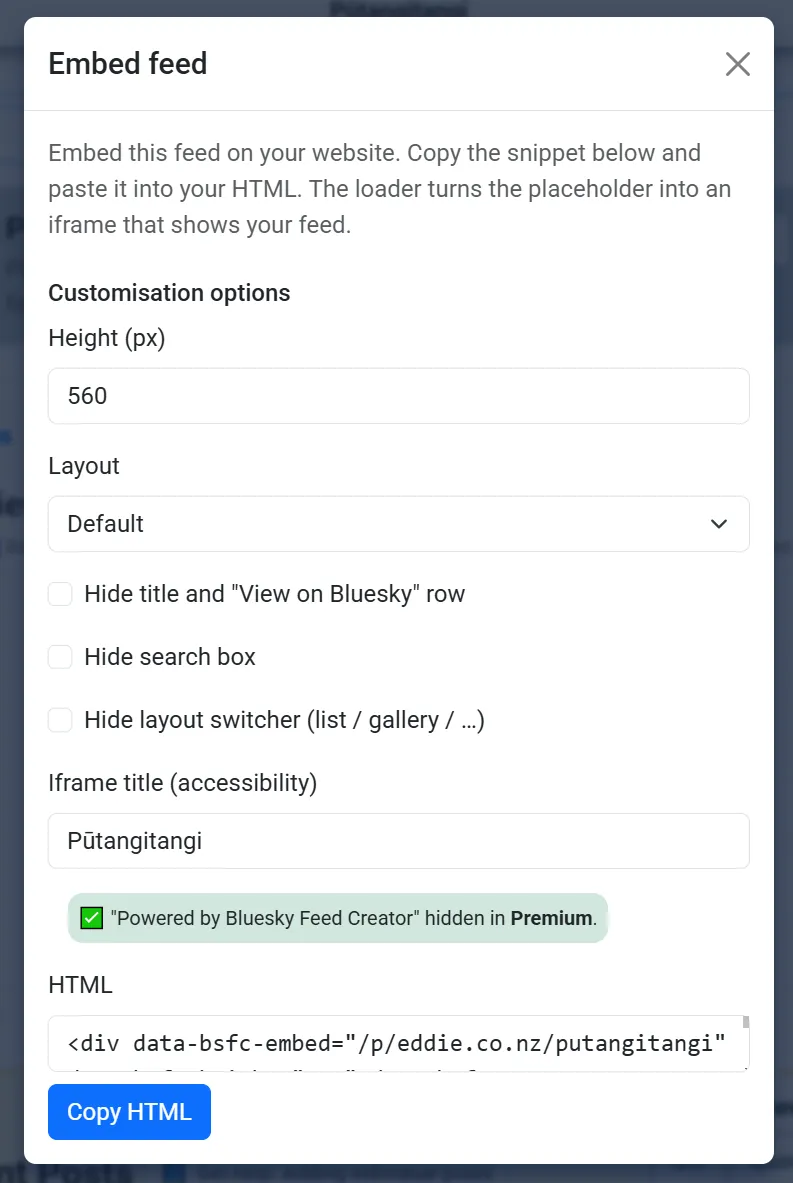793x1183 pixels.
Task: Tick the Hide search box checkbox
Action: (61, 657)
